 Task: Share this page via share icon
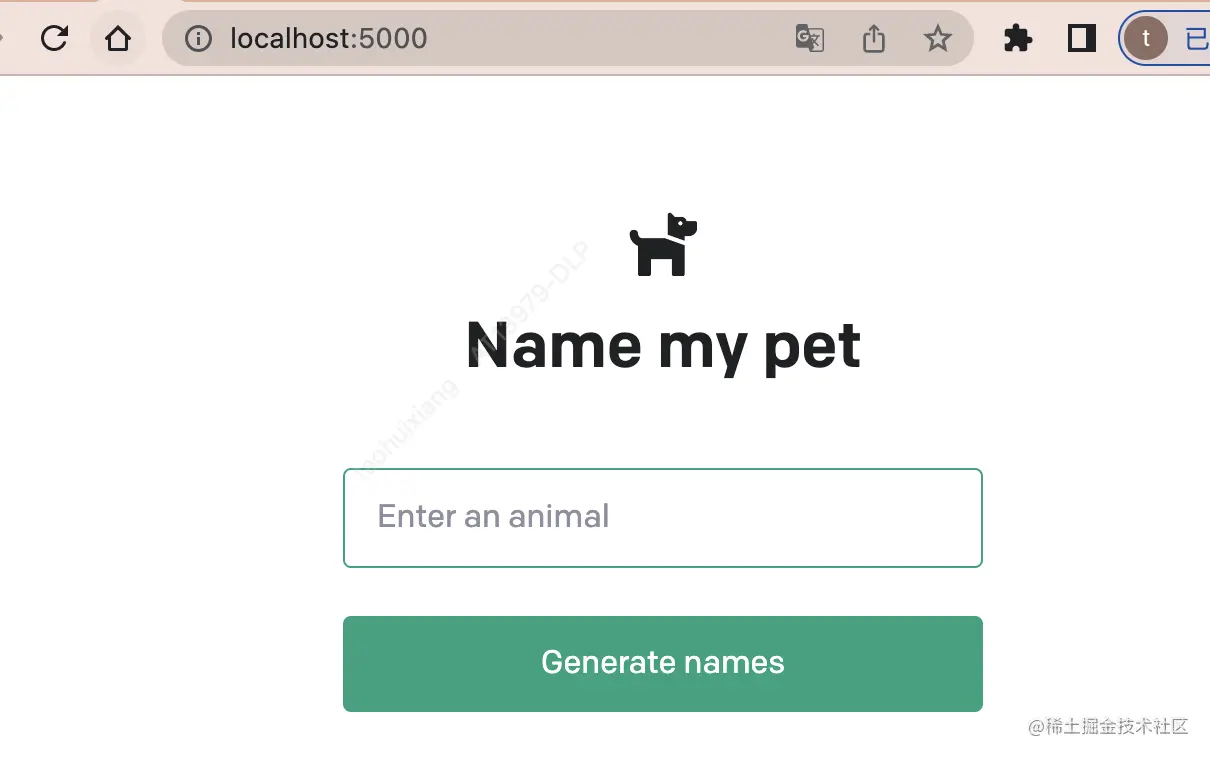873,39
